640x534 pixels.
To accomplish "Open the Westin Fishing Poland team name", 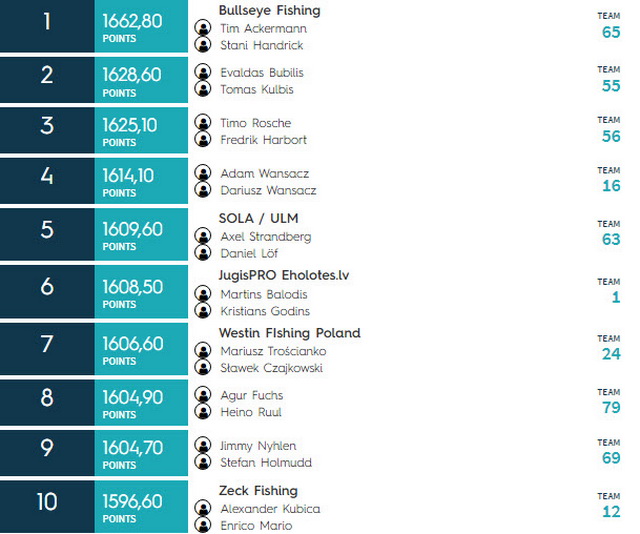I will pyautogui.click(x=289, y=333).
